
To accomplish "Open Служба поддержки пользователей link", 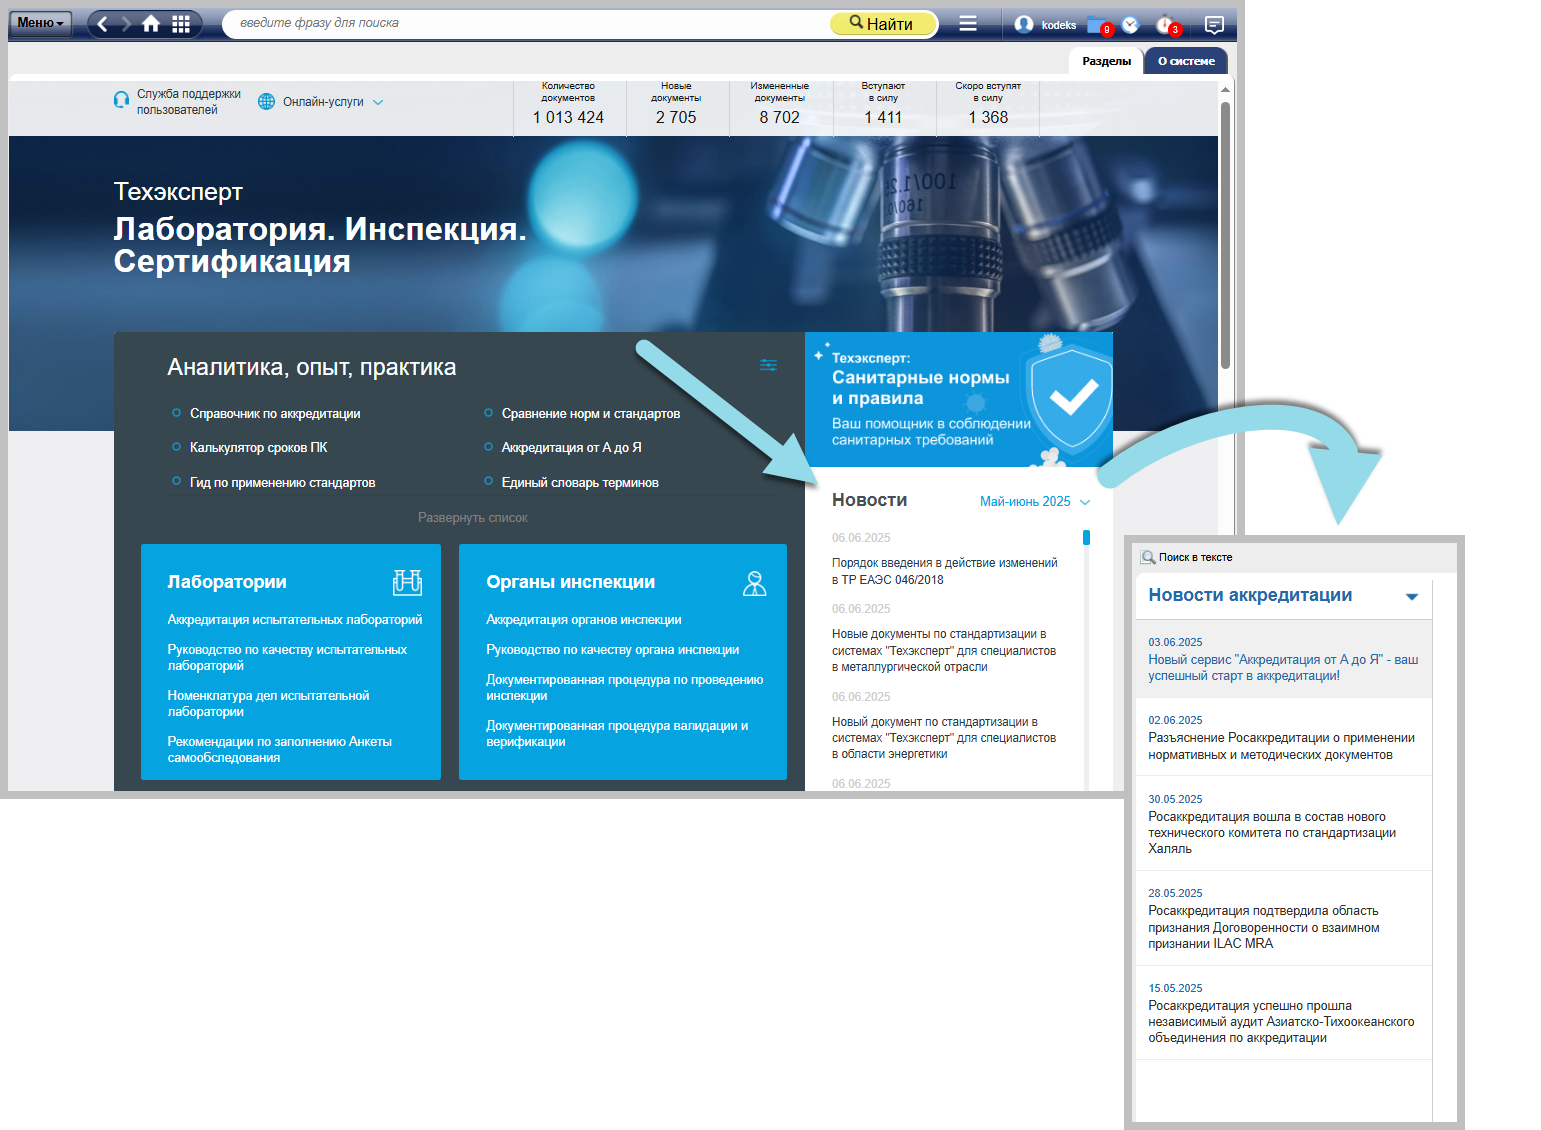I will (189, 102).
